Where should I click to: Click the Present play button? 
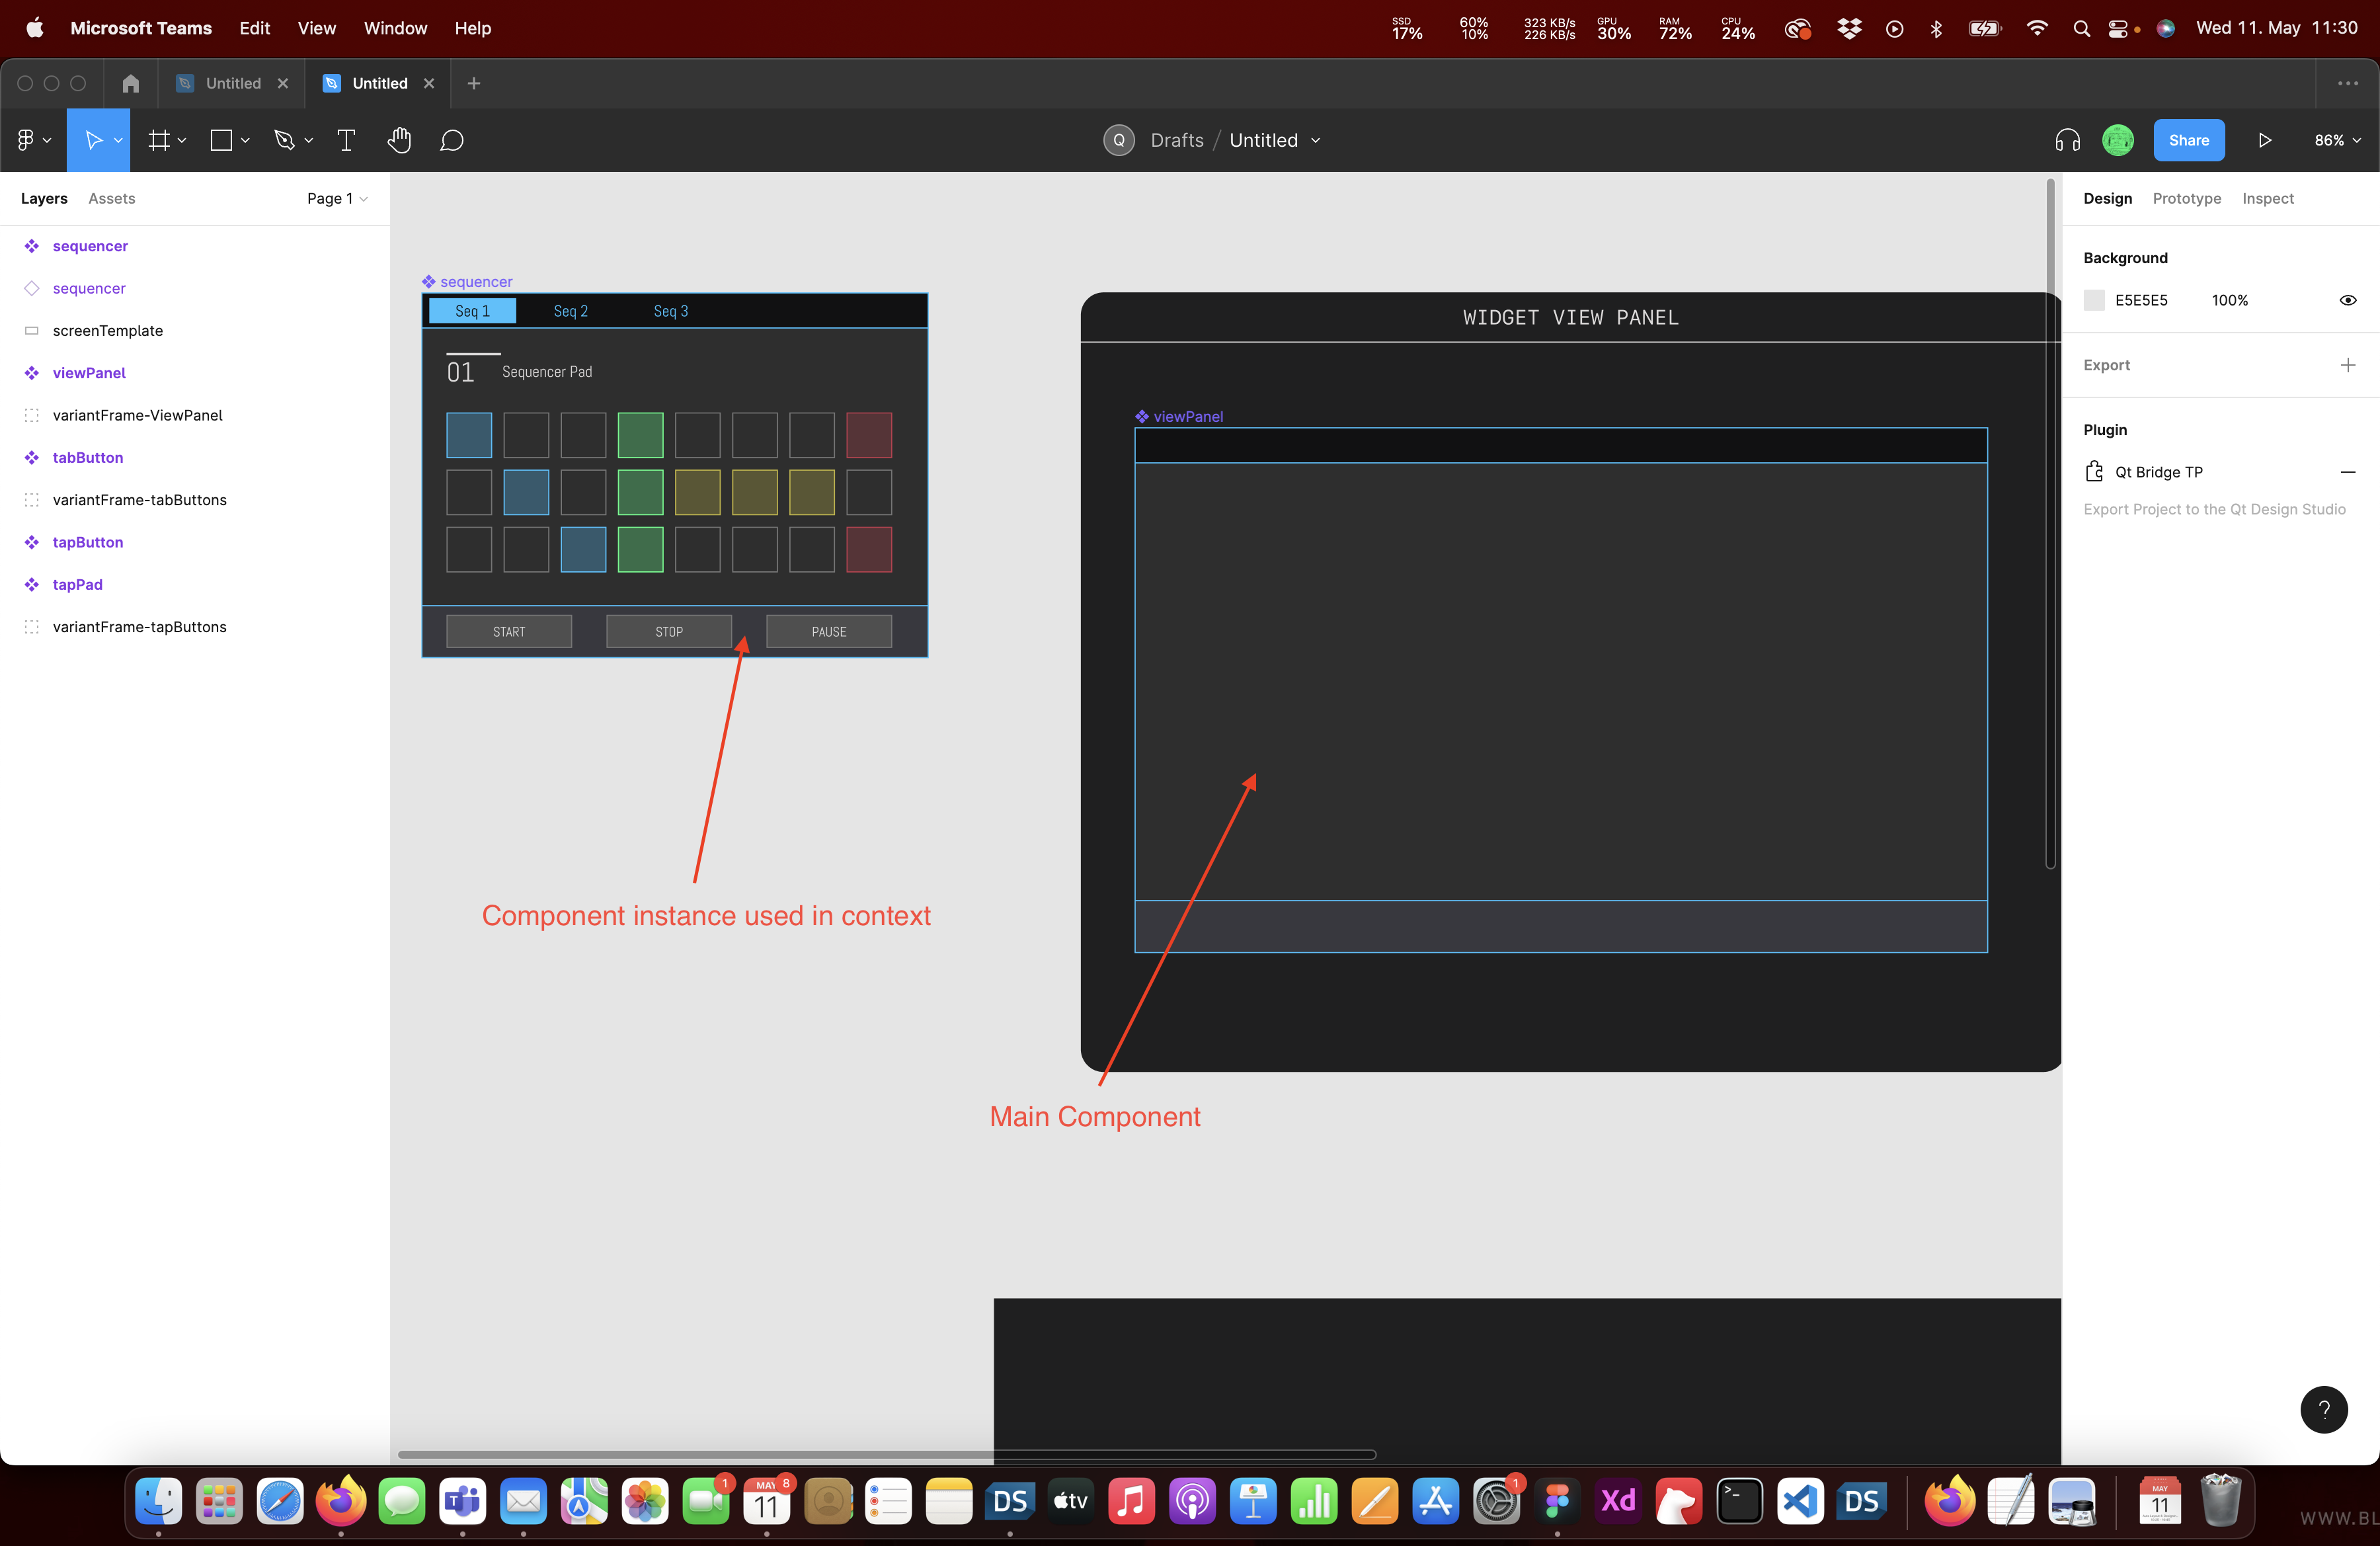[x=2264, y=140]
